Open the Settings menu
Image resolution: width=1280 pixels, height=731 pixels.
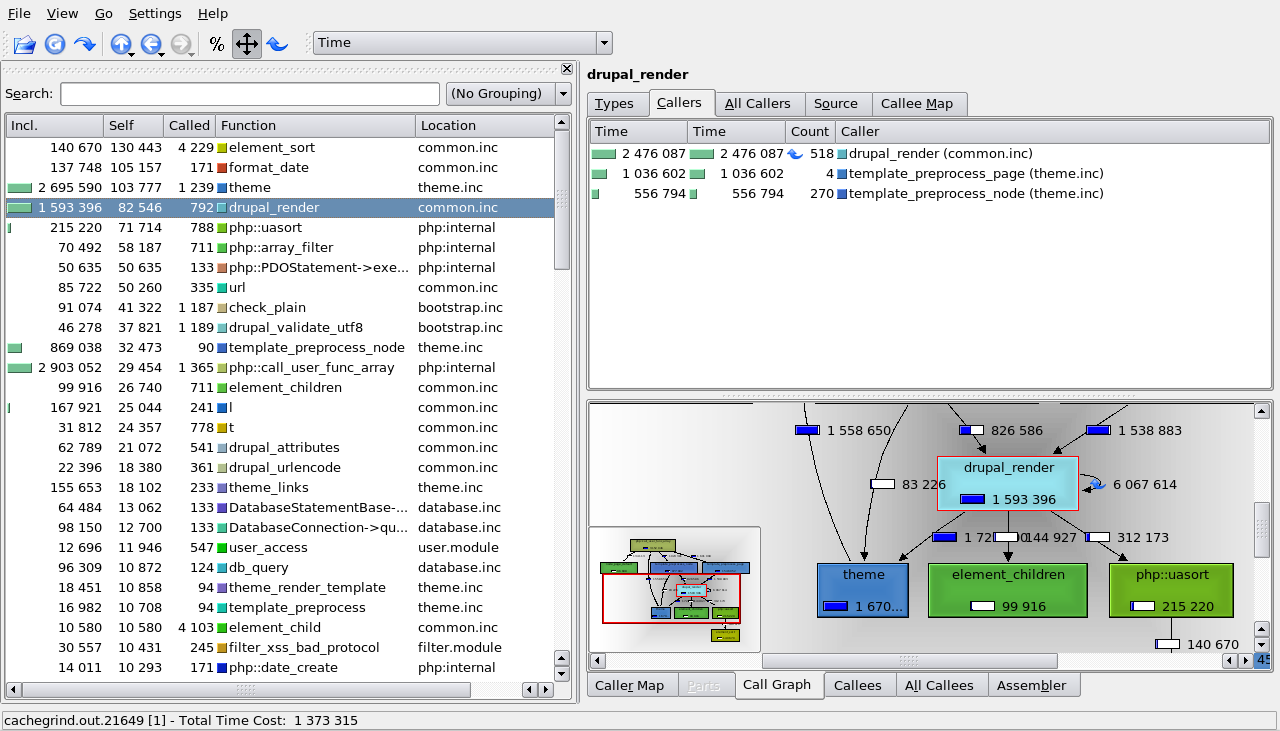point(155,14)
